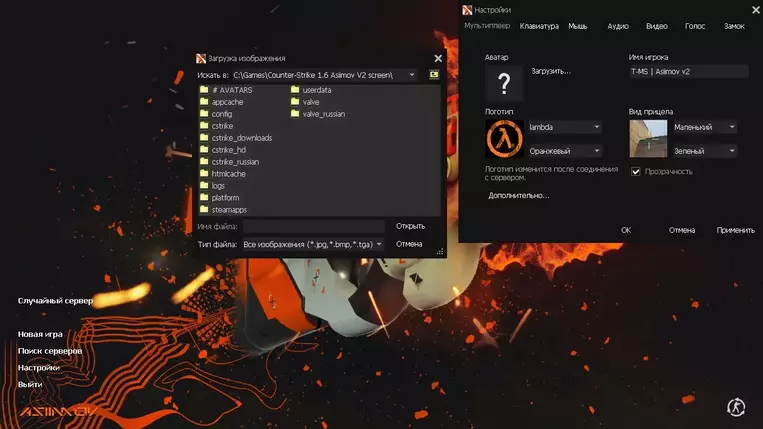Switch to the Клавиатура tab
The width and height of the screenshot is (763, 429).
pyautogui.click(x=539, y=26)
